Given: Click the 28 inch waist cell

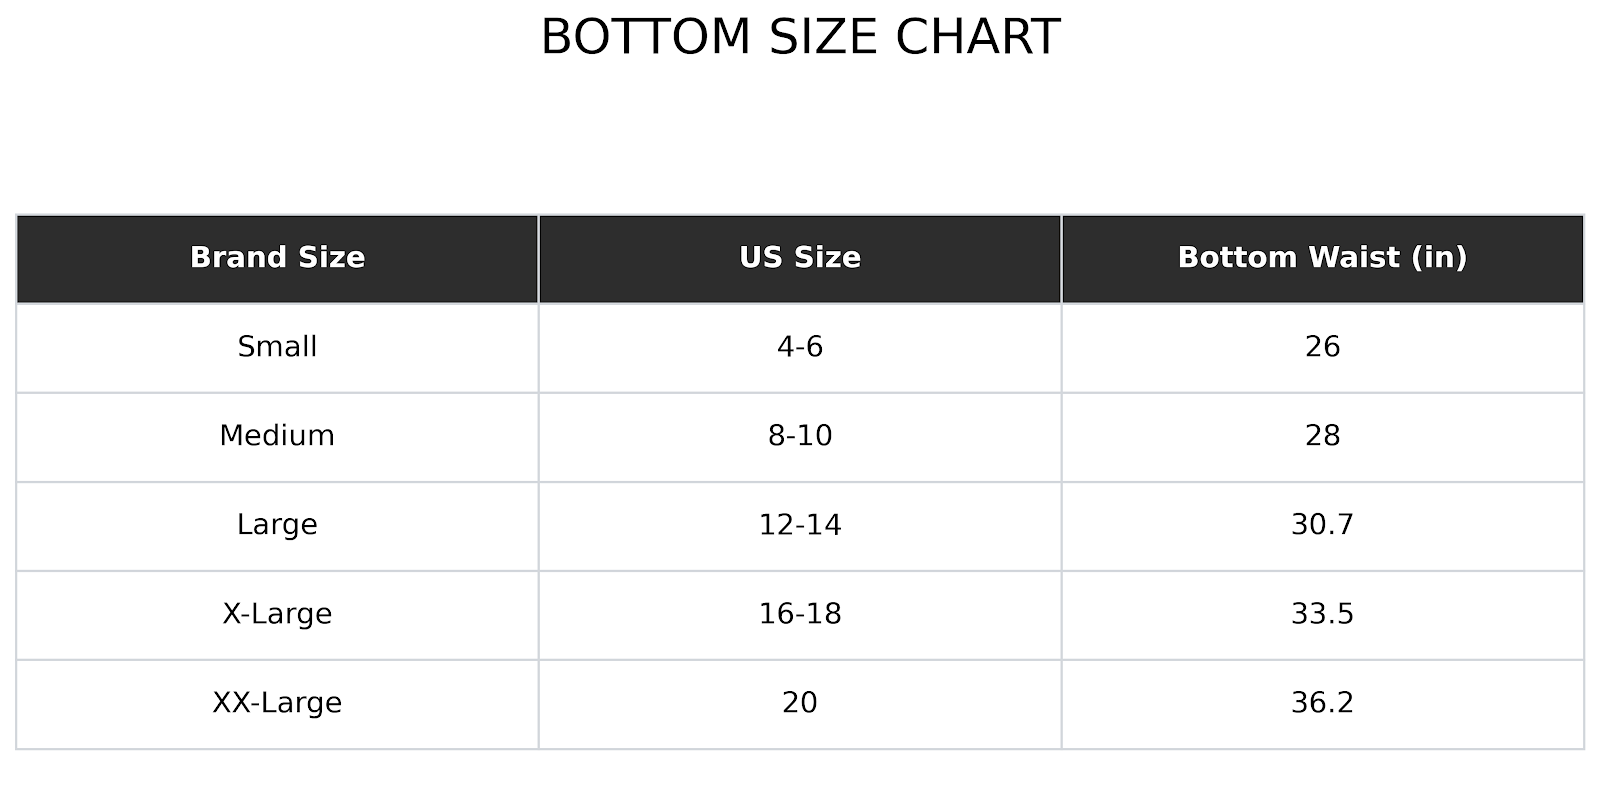Looking at the screenshot, I should tap(1322, 436).
